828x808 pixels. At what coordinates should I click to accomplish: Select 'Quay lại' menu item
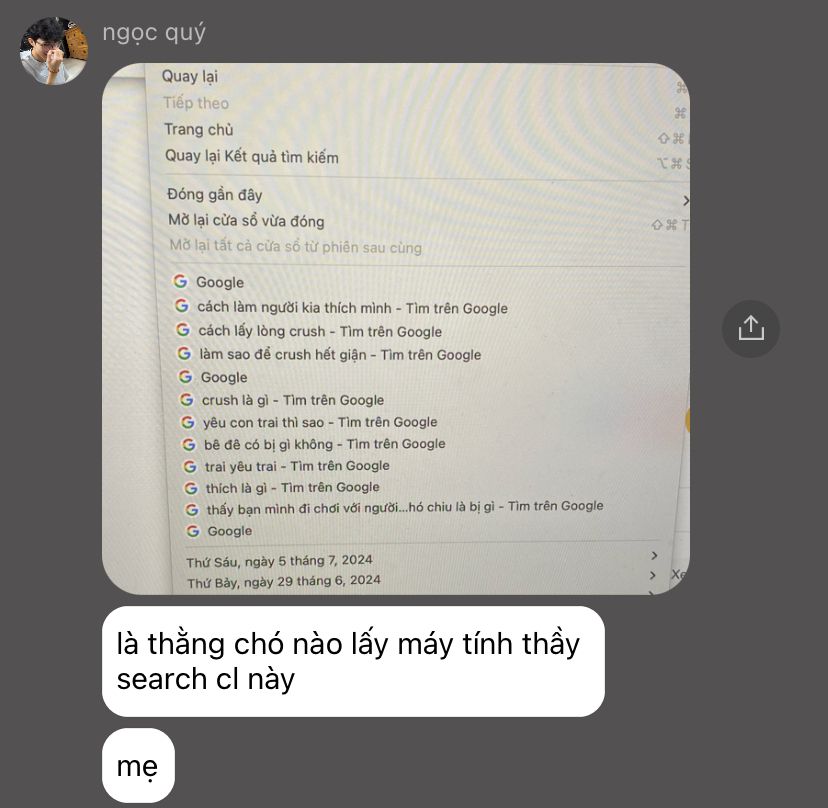click(190, 77)
